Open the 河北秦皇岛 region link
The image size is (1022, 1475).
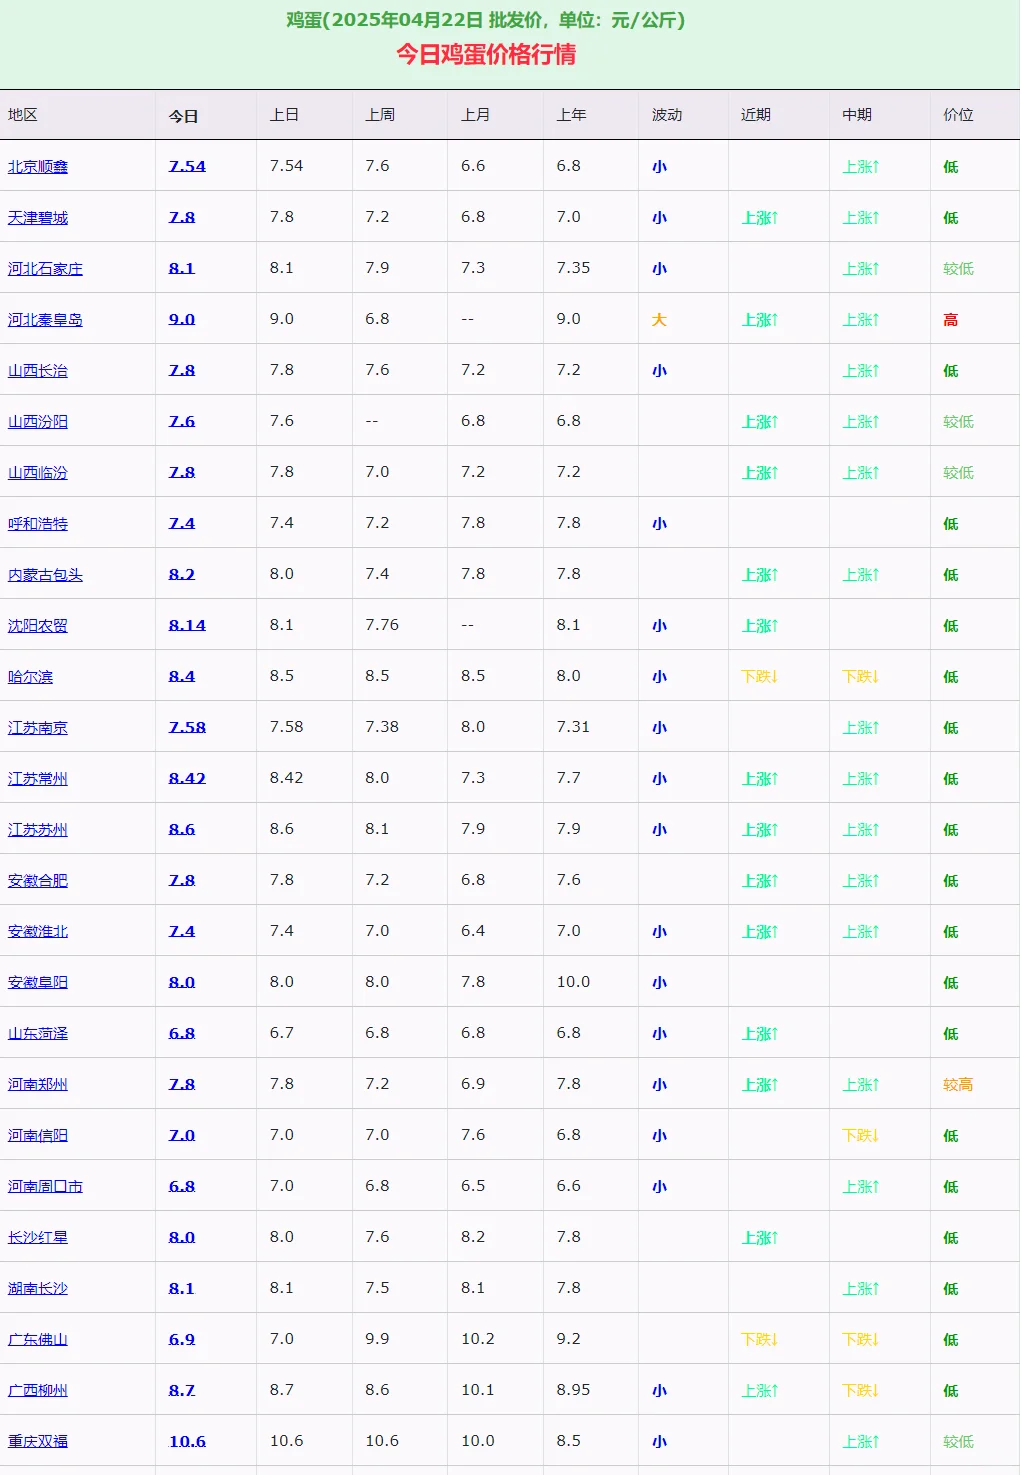point(45,320)
